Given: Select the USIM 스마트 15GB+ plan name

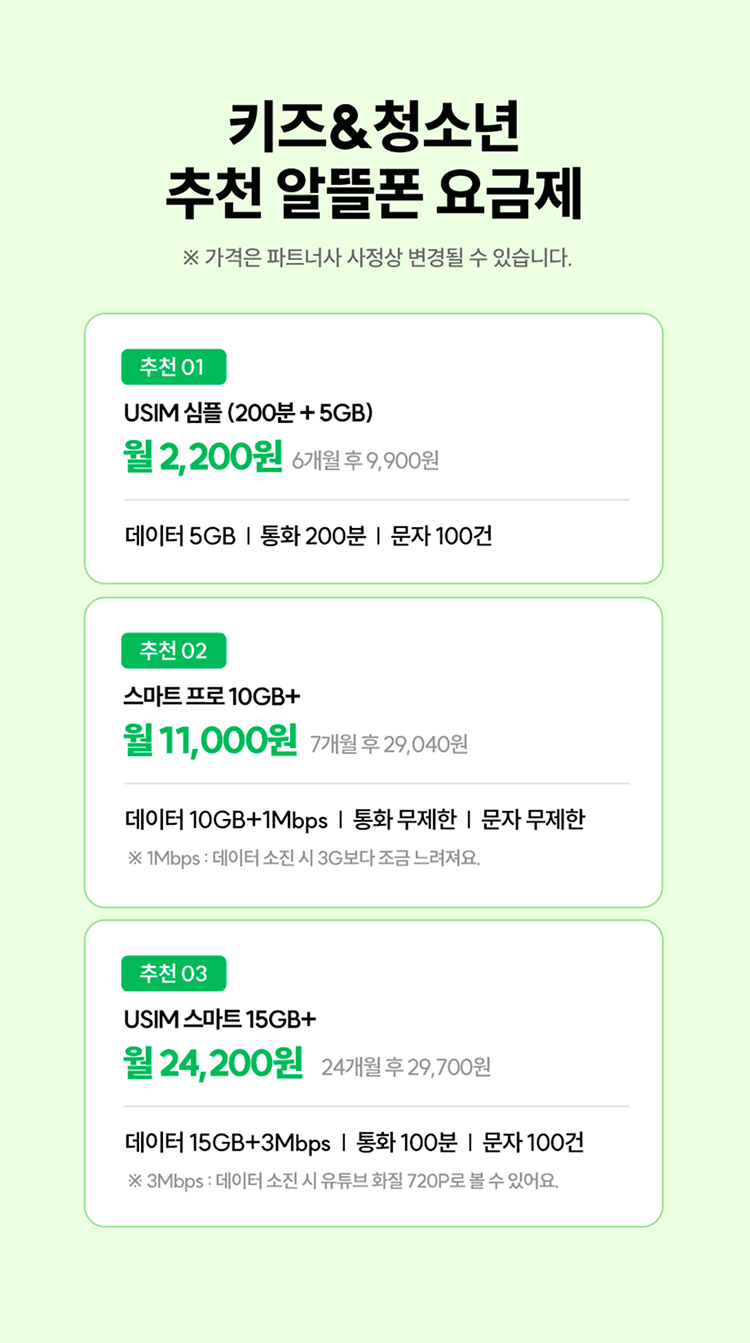Looking at the screenshot, I should click(220, 1019).
